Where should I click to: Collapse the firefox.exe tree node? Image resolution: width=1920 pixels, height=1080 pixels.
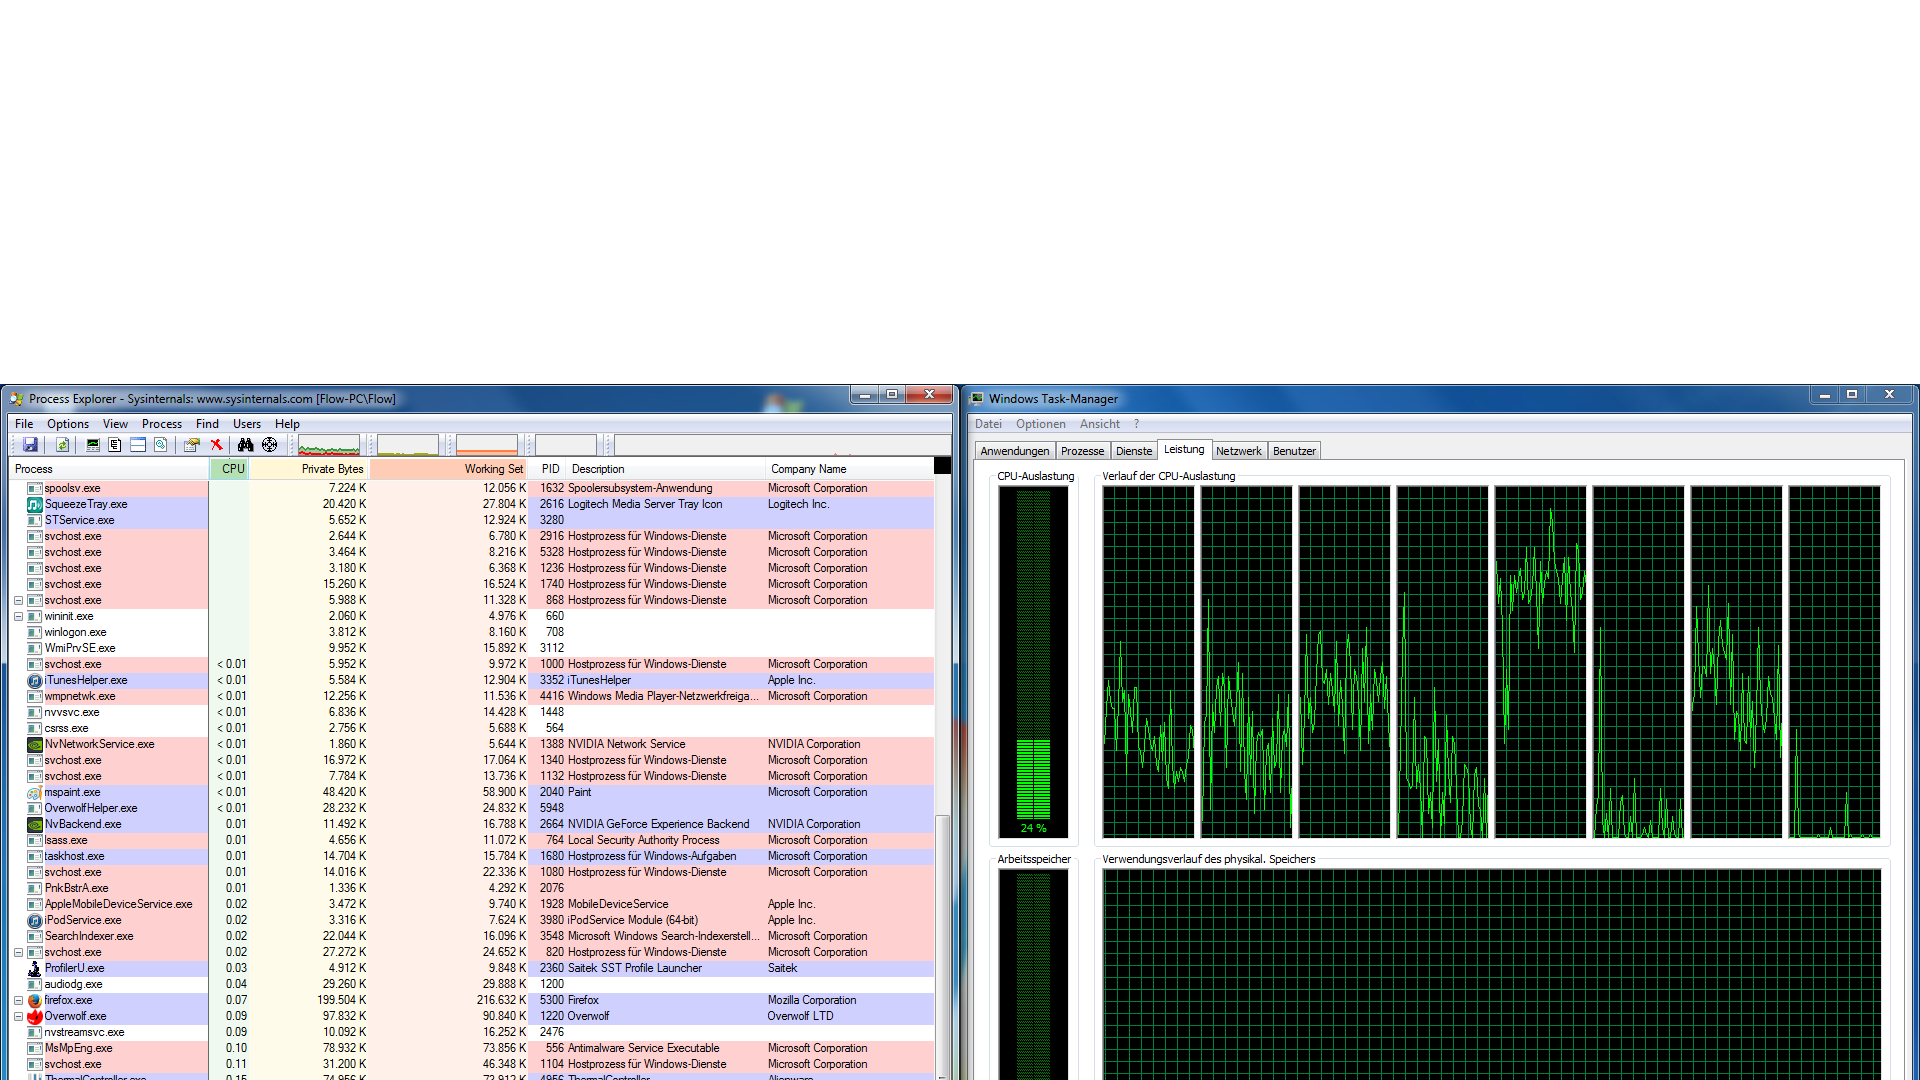18,1001
